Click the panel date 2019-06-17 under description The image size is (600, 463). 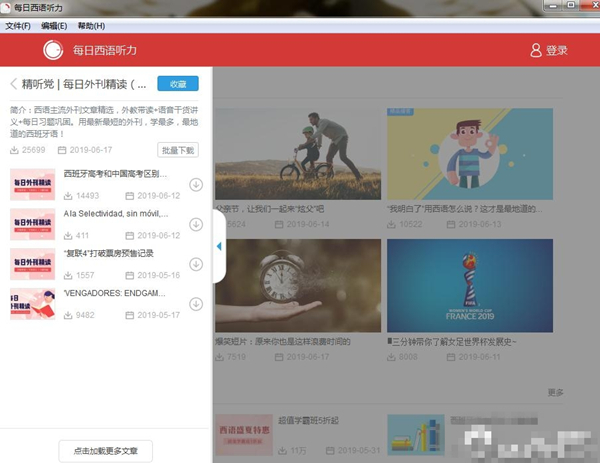point(91,150)
